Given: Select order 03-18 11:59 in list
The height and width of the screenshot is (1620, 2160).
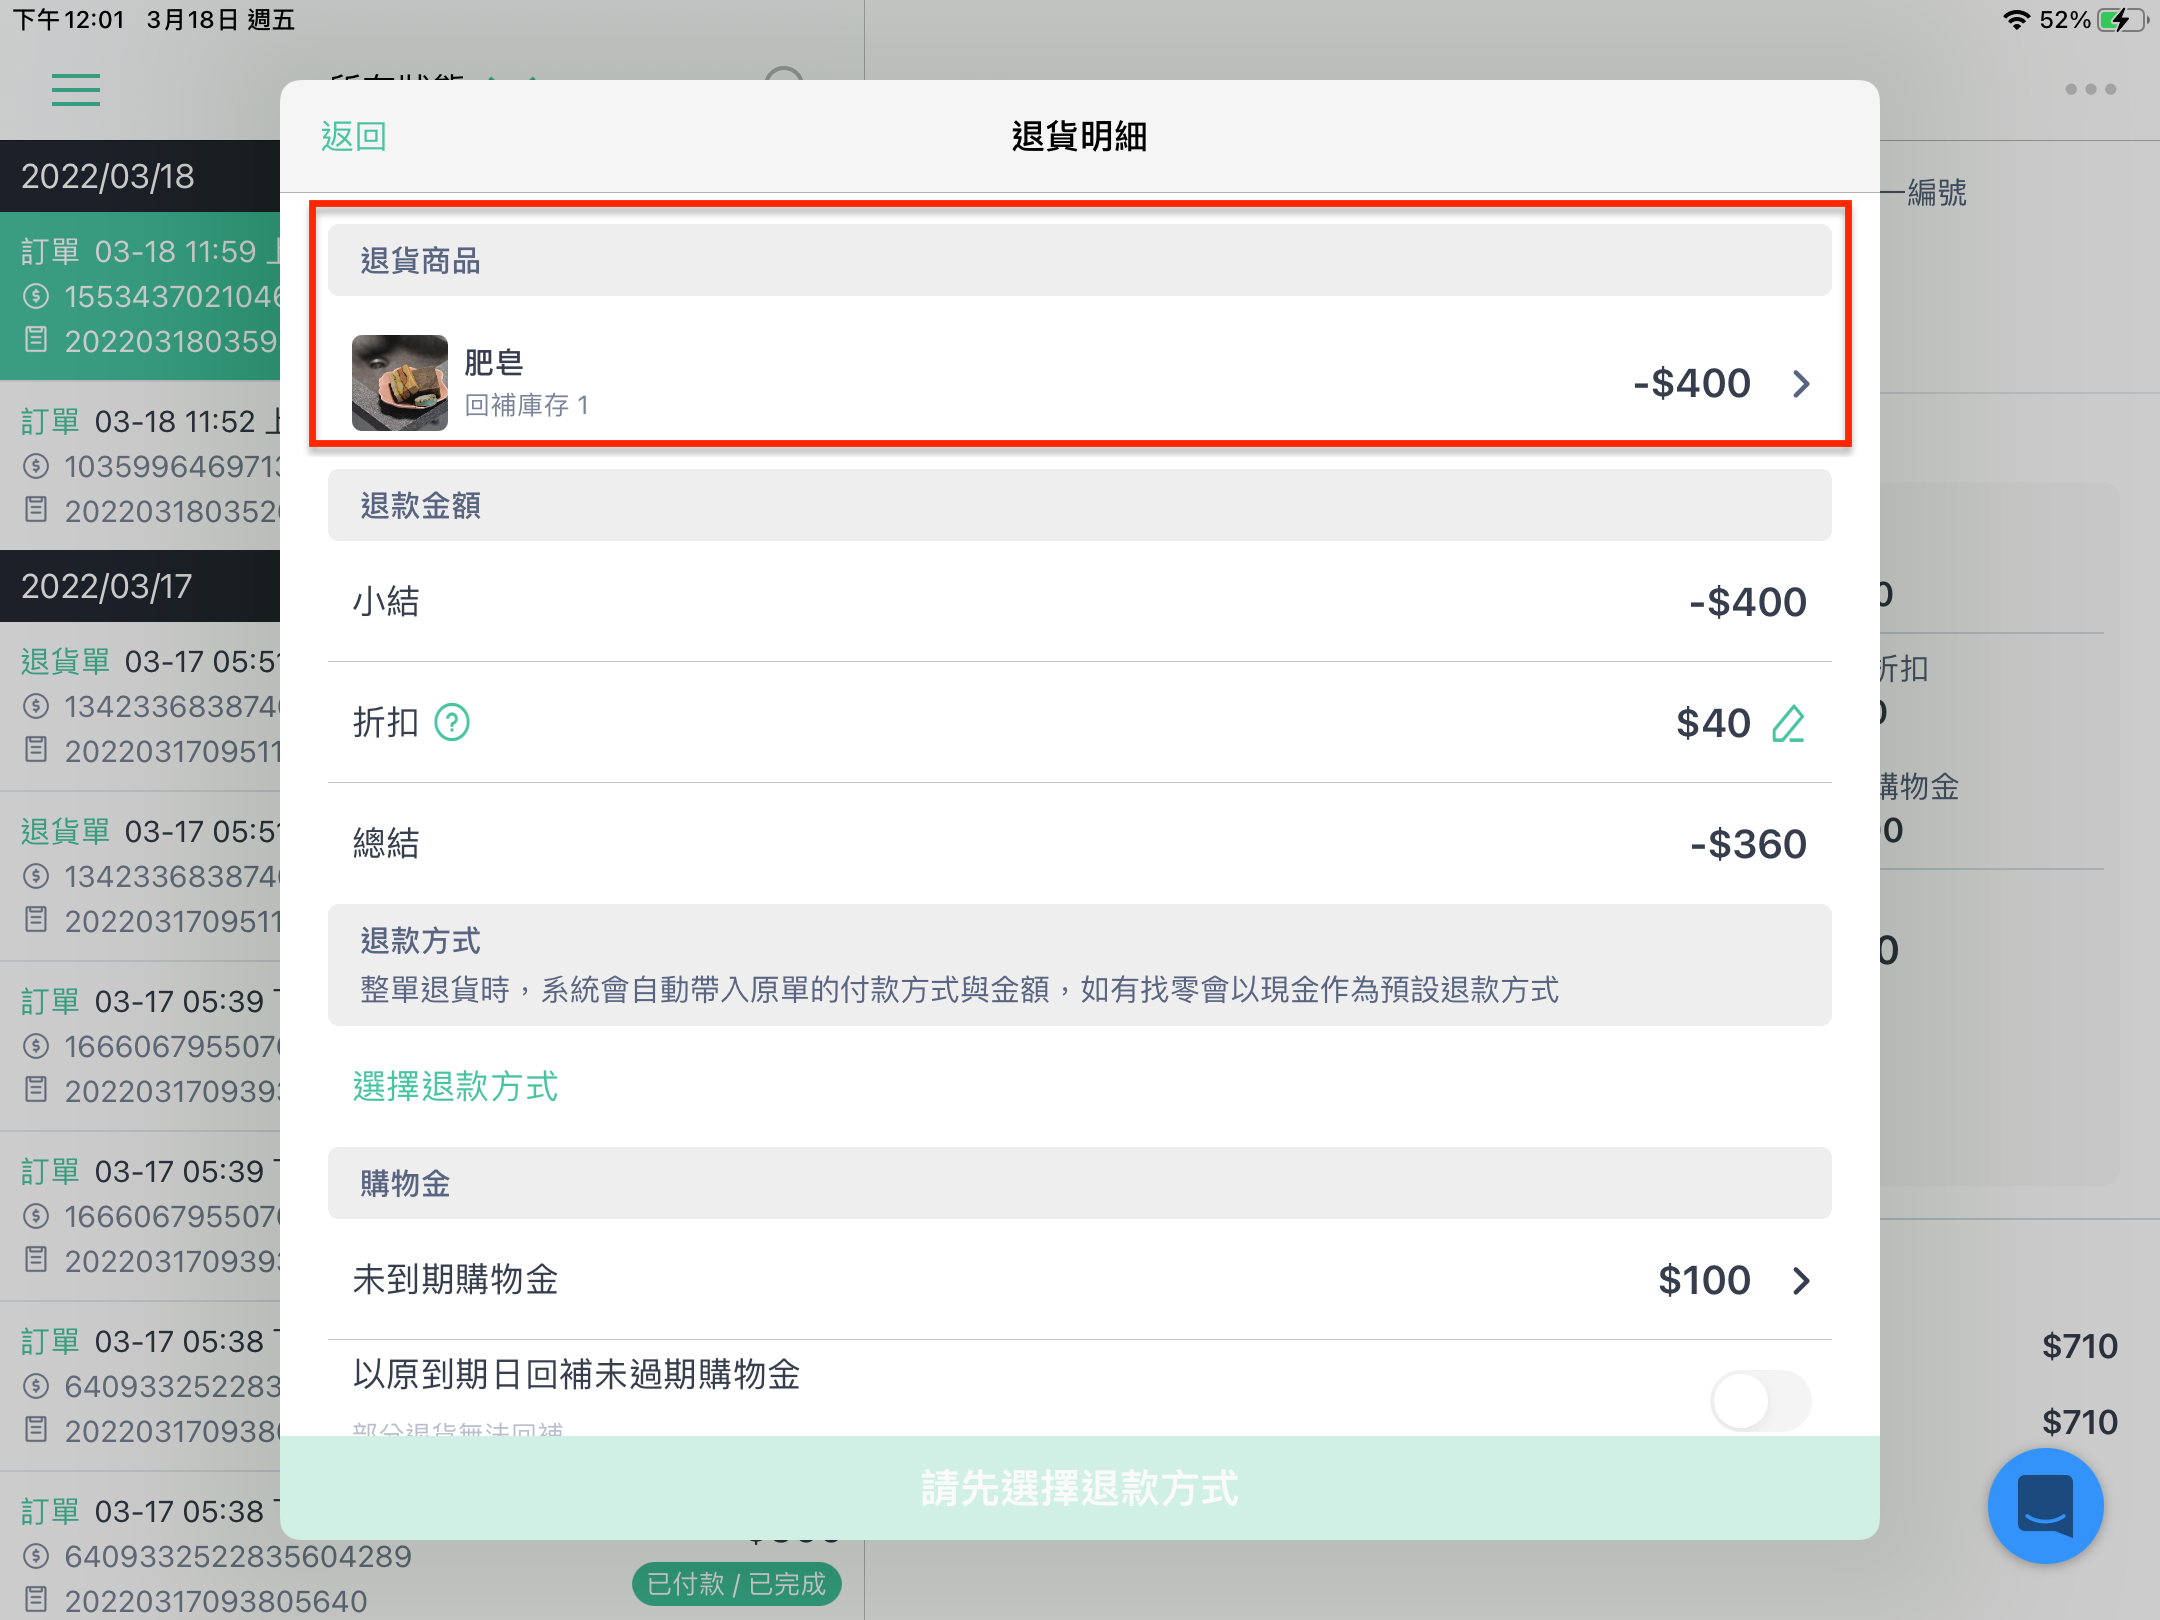Looking at the screenshot, I should pos(140,296).
